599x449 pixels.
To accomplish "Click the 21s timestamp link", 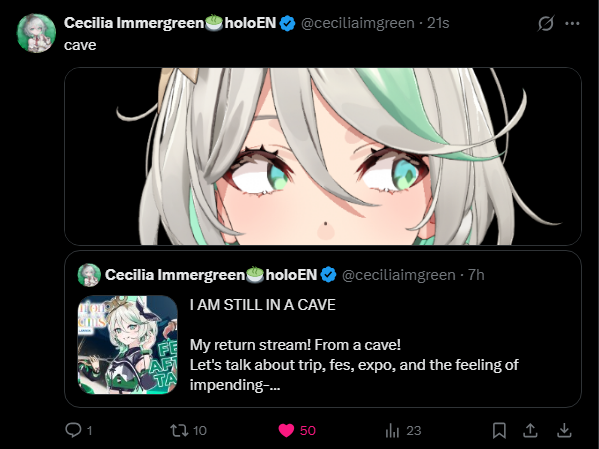I will coord(438,23).
